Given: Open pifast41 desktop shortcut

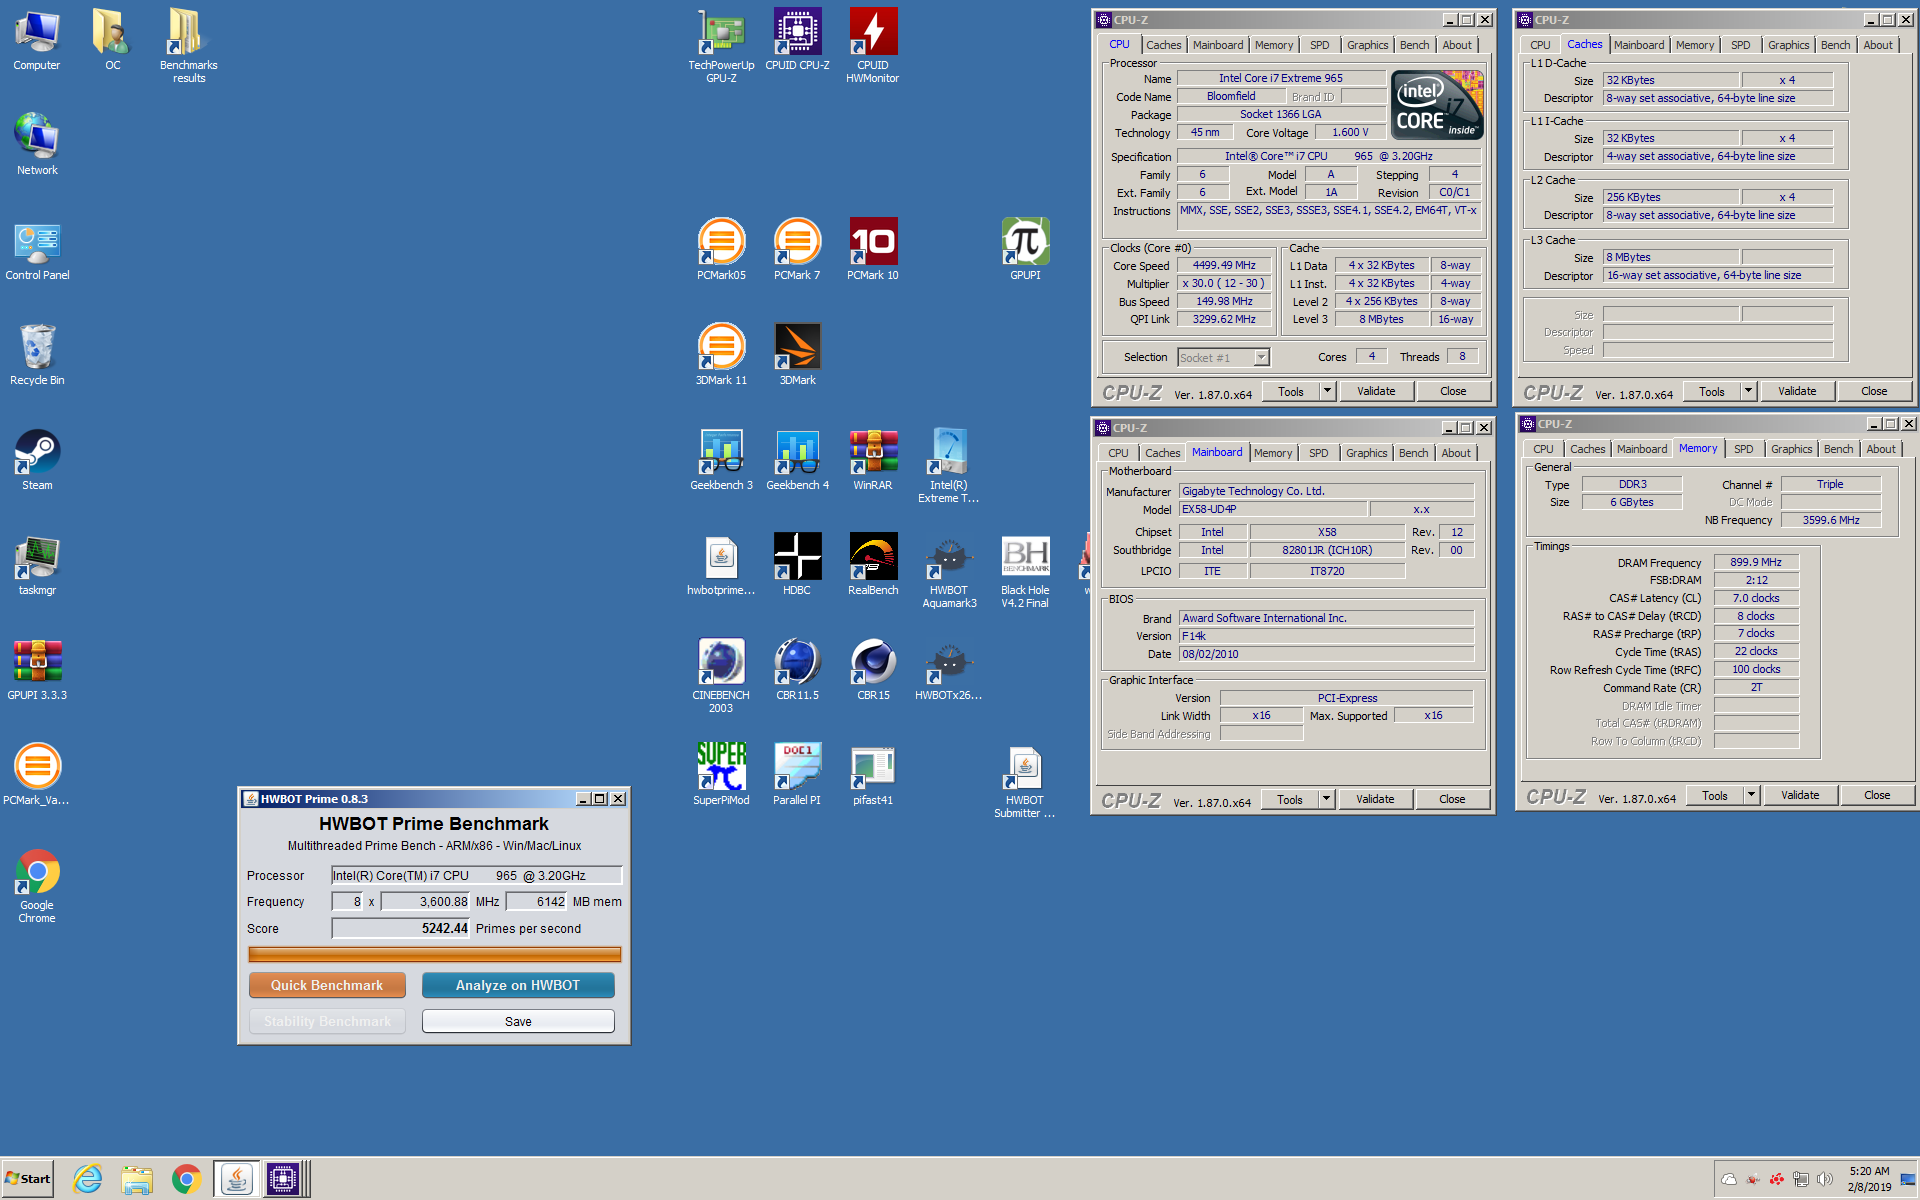Looking at the screenshot, I should 872,775.
